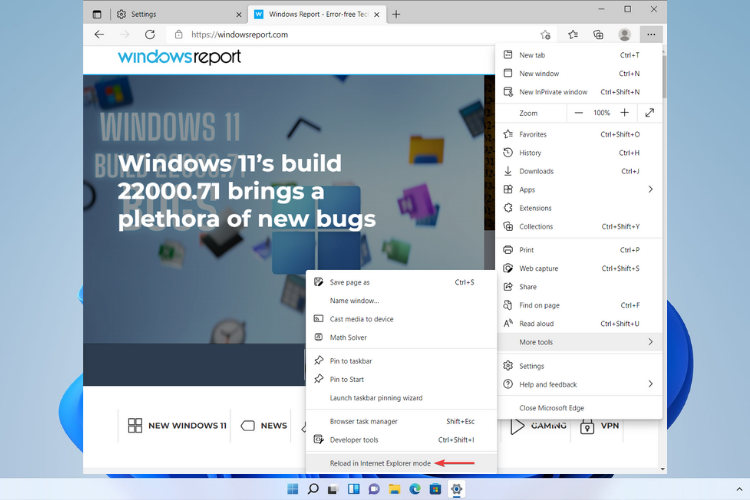Open Microsoft Store on the taskbar

point(435,489)
